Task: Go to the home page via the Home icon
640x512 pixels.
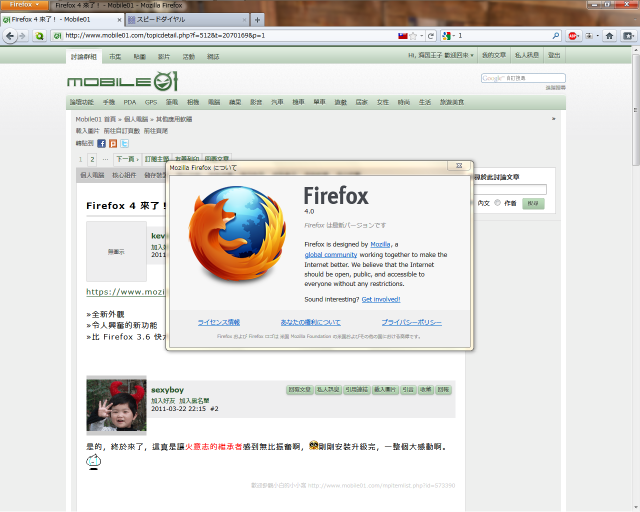Action: [609, 36]
